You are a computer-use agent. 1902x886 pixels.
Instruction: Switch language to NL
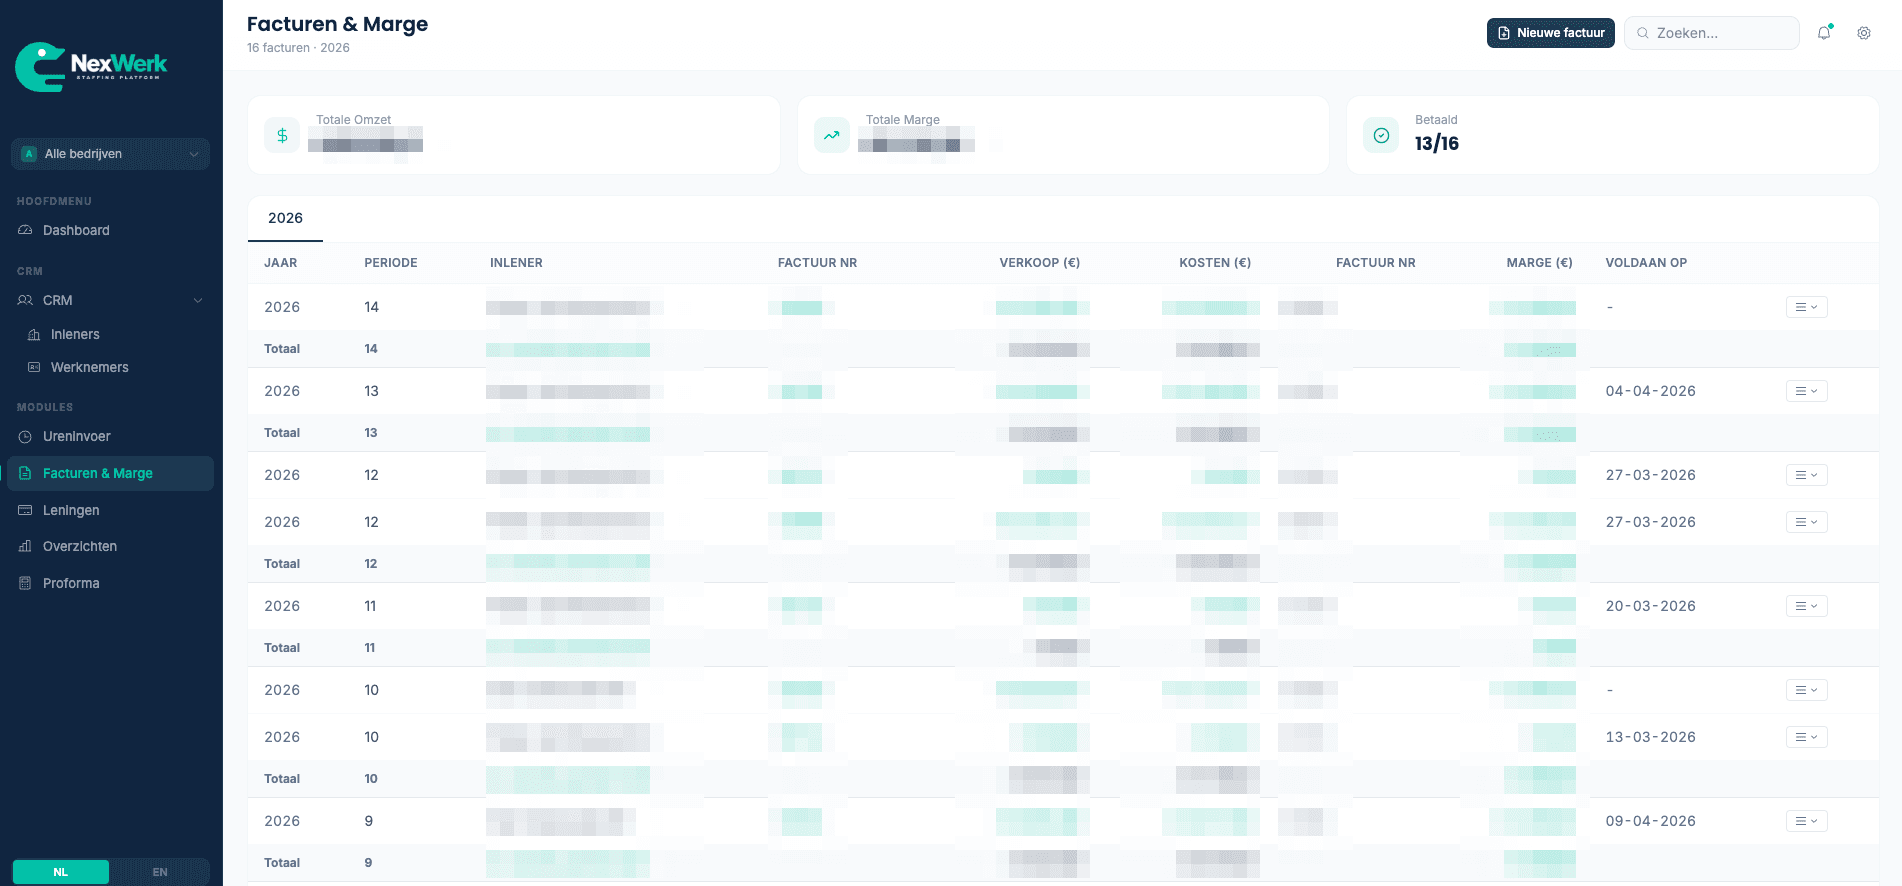[x=61, y=872]
